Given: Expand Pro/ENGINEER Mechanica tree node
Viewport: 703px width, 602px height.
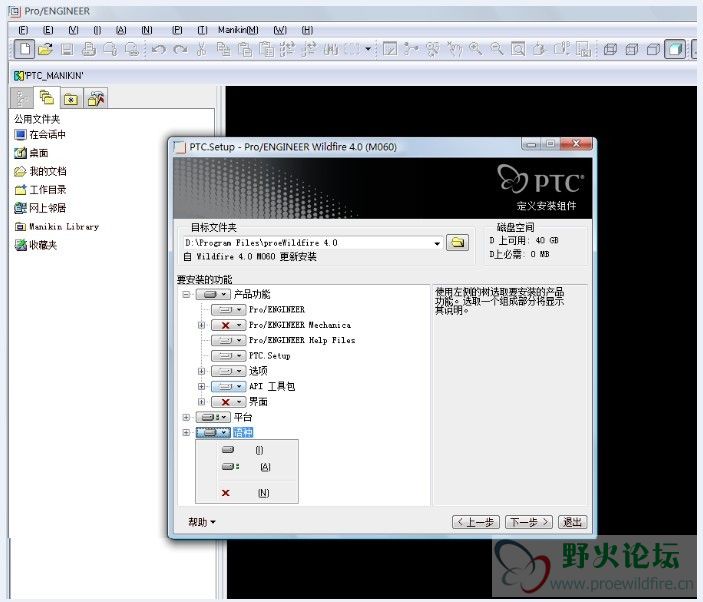Looking at the screenshot, I should pyautogui.click(x=201, y=325).
